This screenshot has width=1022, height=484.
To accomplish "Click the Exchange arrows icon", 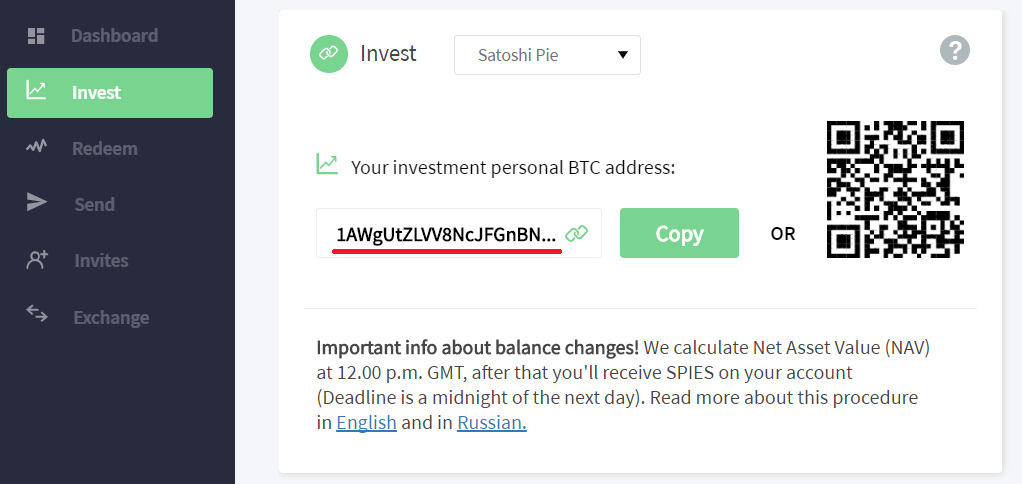I will click(x=36, y=315).
